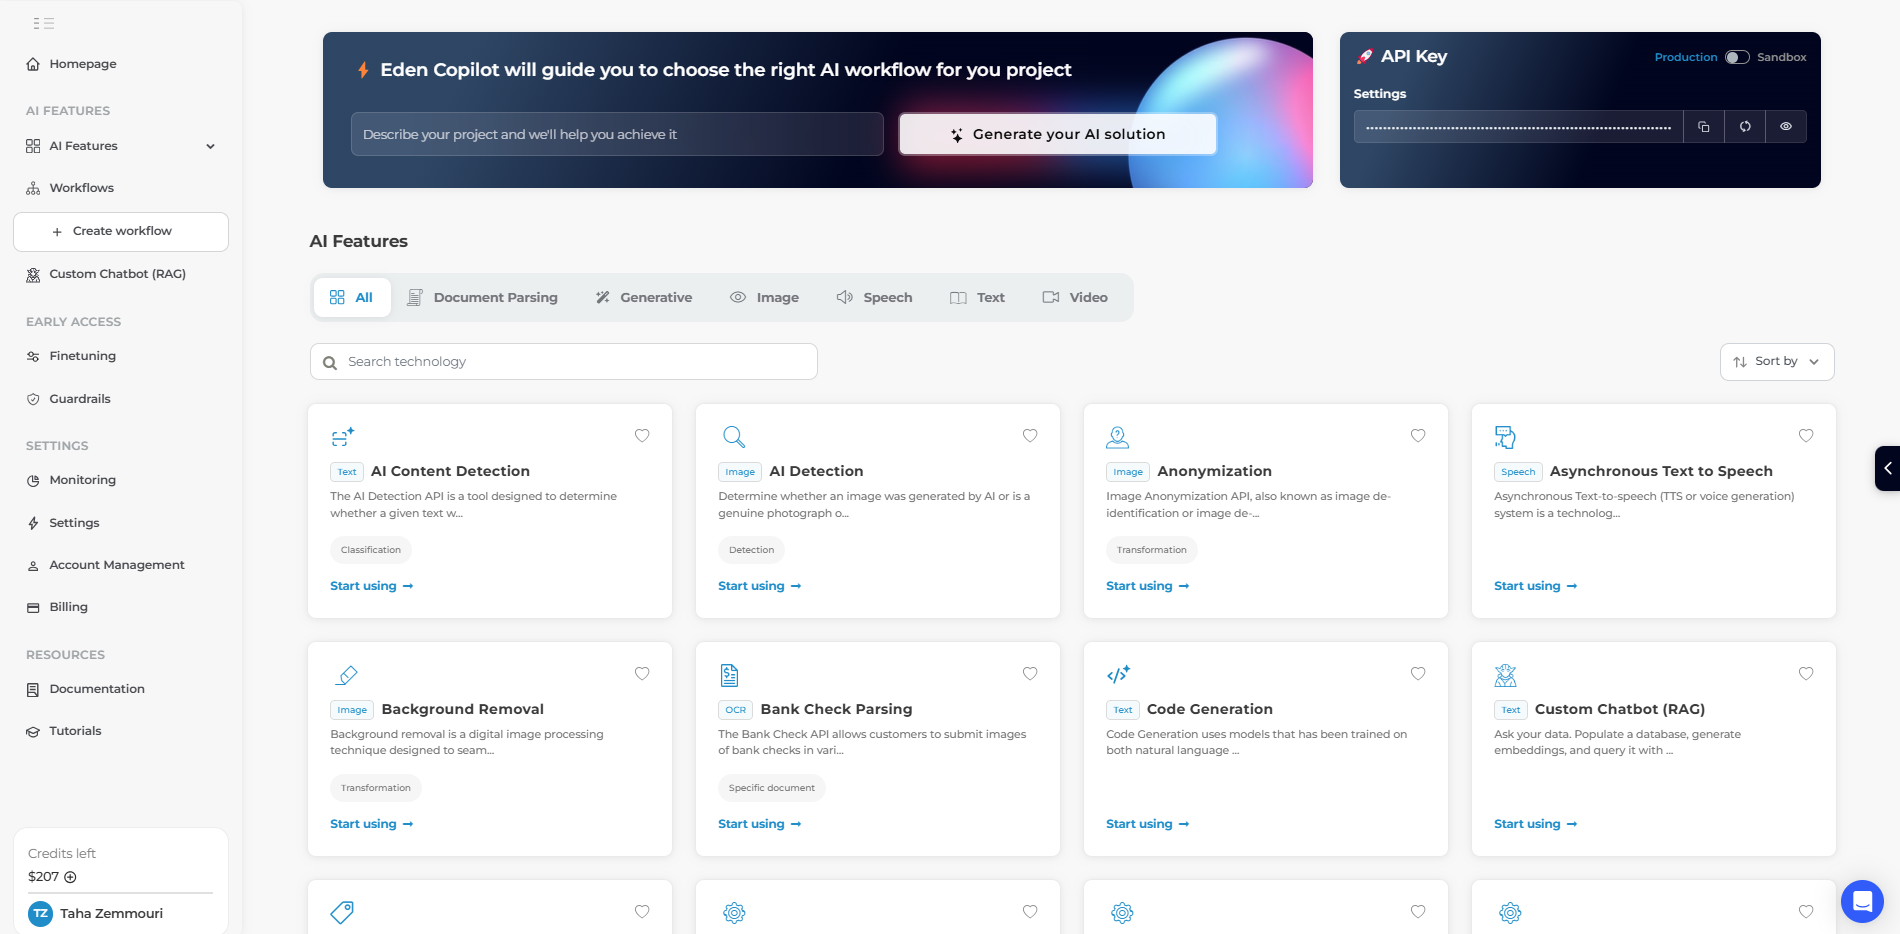Click the Classification tag chip
This screenshot has width=1900, height=934.
click(371, 550)
